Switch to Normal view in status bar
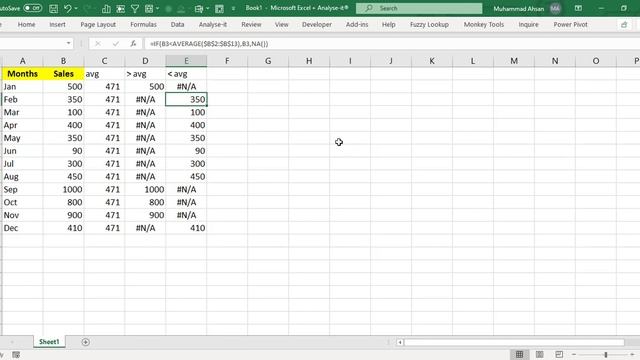The height and width of the screenshot is (360, 640). [519, 354]
